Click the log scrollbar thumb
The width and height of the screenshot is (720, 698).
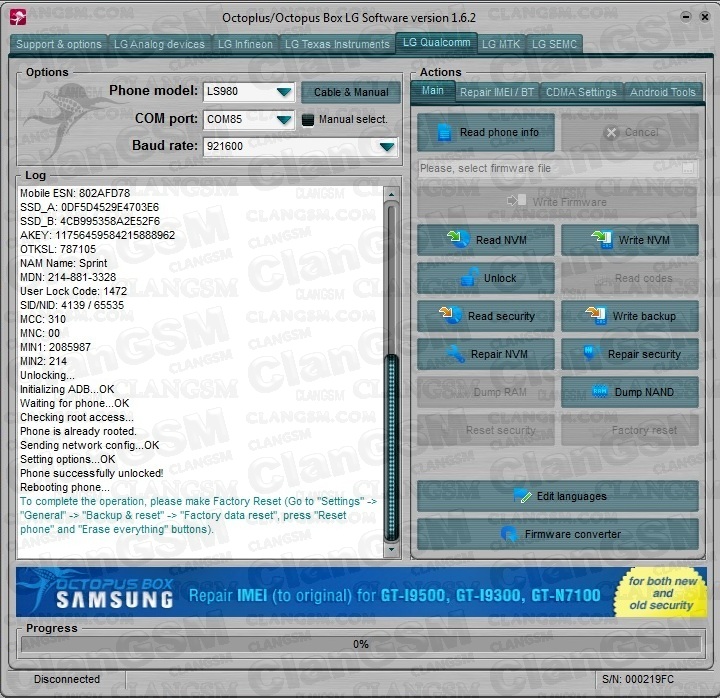(392, 448)
